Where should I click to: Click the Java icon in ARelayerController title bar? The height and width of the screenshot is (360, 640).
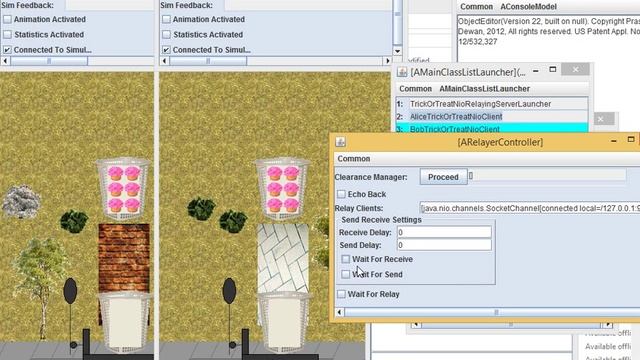[x=340, y=142]
